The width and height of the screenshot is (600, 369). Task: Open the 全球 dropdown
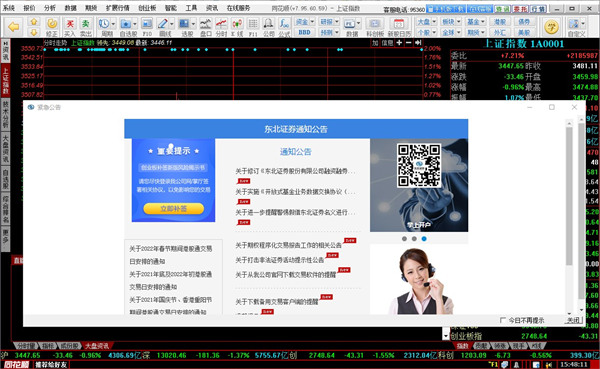451,32
